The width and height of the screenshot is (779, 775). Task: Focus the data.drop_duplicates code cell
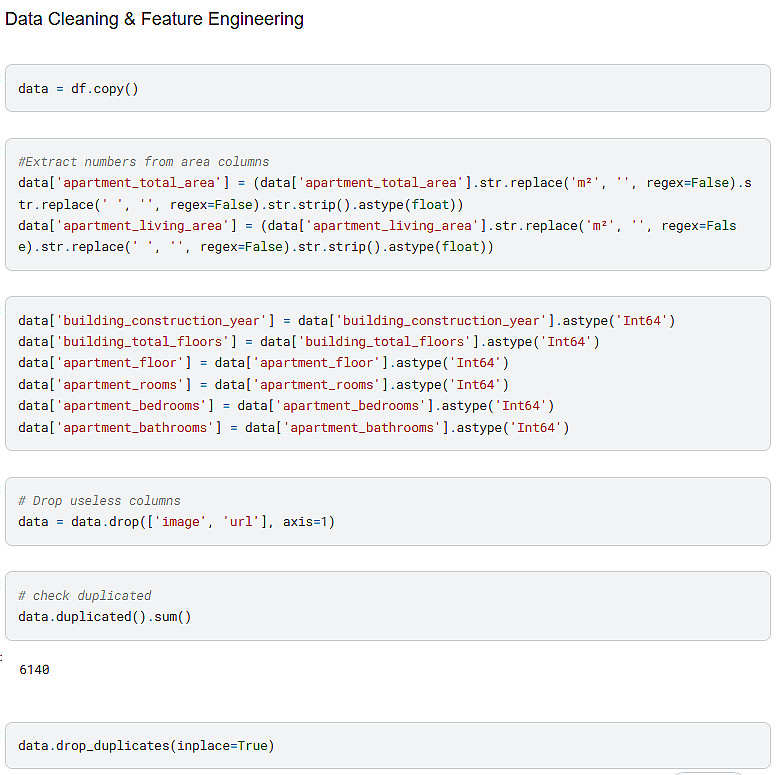146,745
